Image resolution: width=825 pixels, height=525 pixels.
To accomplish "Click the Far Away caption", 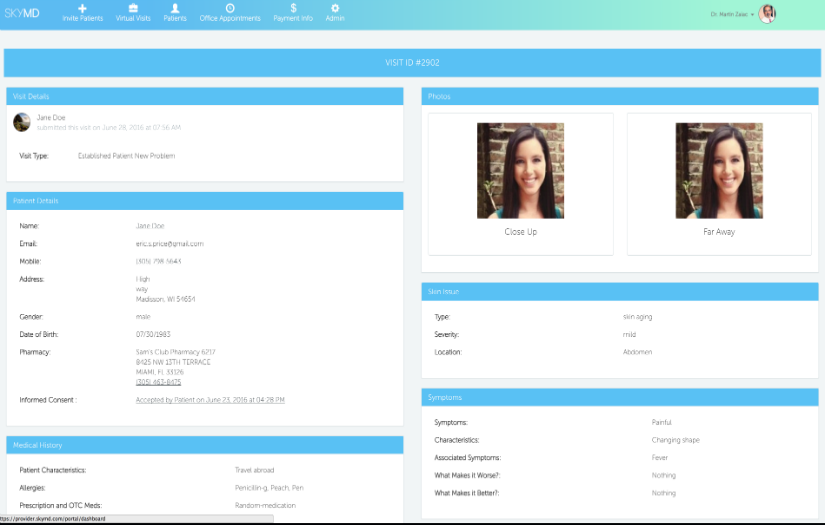I will point(719,232).
